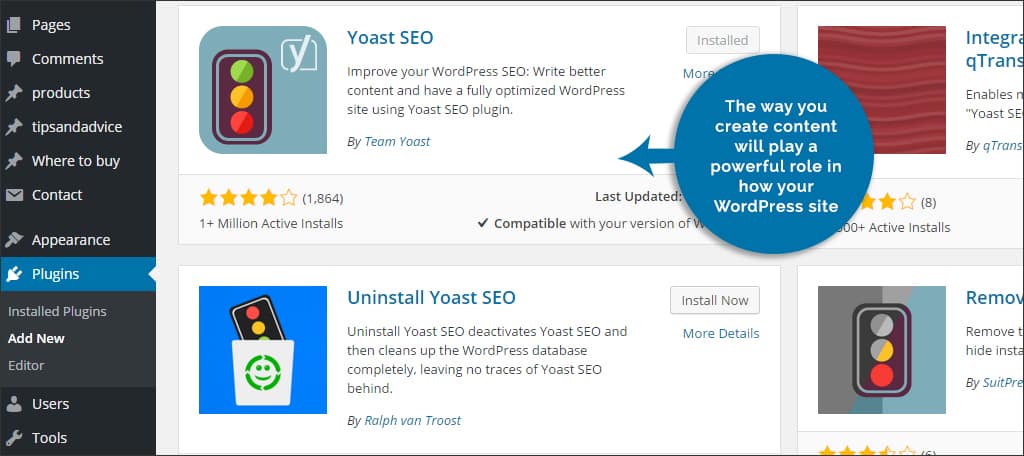Open the Yoast SEO traffic light thumbnail

click(263, 90)
